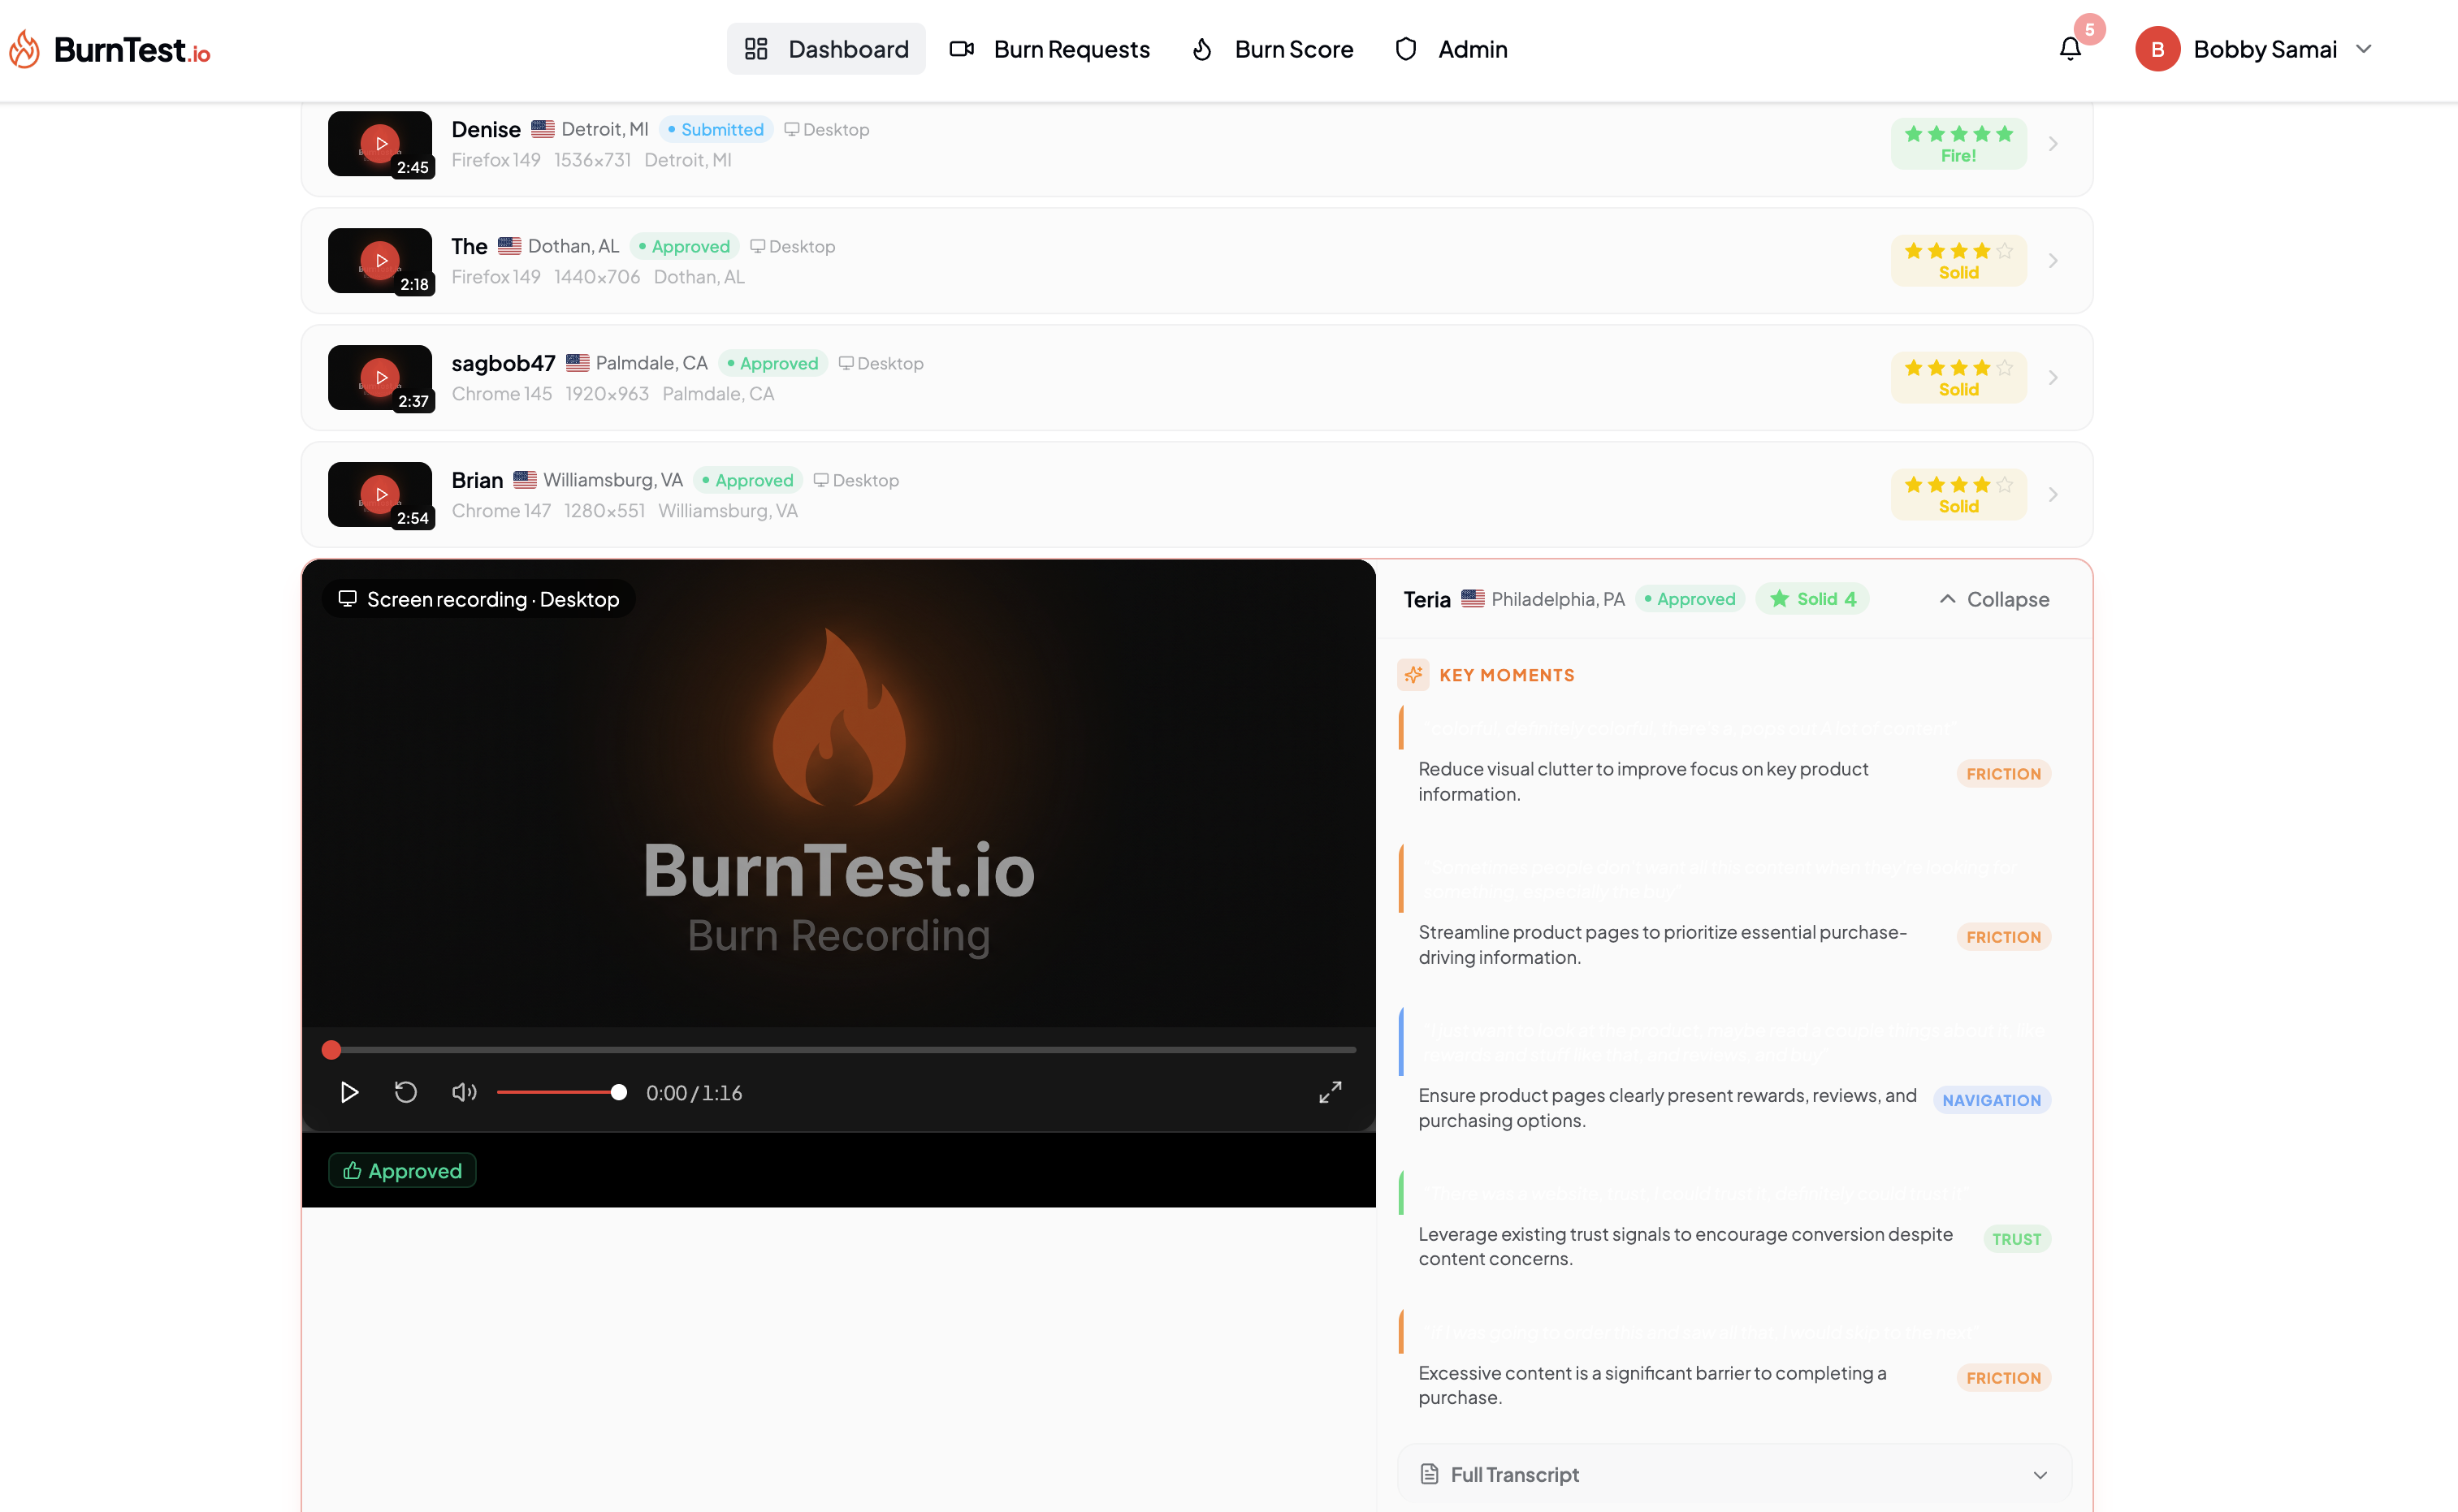Expand sagbob47's row chevron

coord(2053,378)
